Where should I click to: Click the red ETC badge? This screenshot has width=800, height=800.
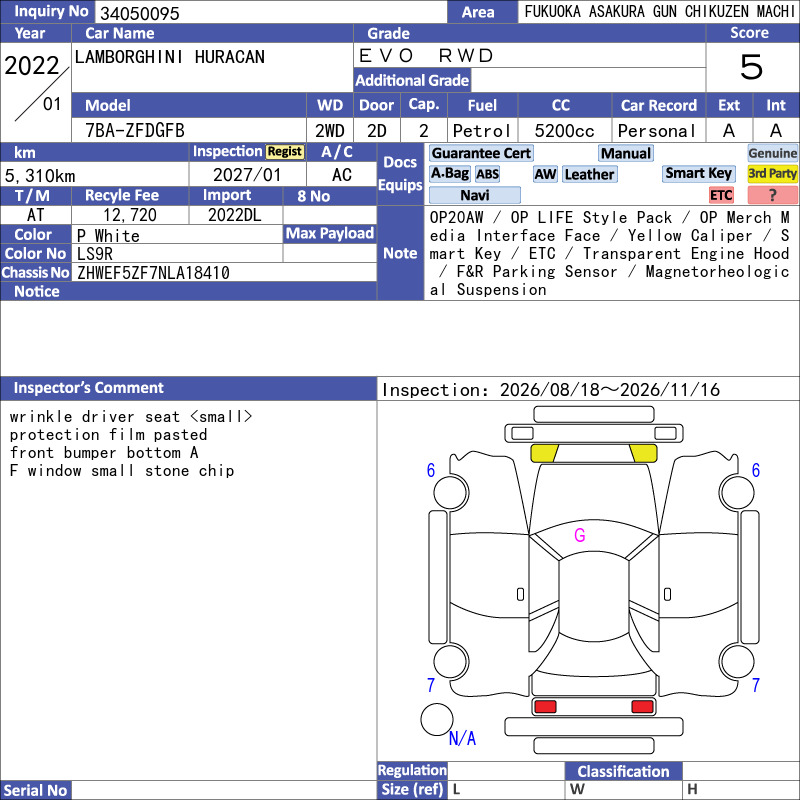click(721, 195)
